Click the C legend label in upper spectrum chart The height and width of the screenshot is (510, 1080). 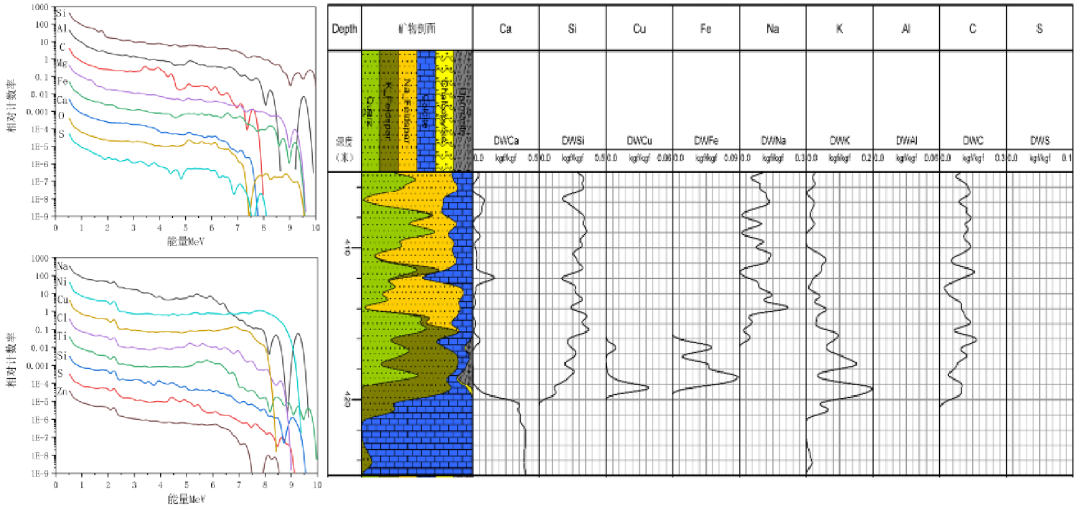[61, 47]
